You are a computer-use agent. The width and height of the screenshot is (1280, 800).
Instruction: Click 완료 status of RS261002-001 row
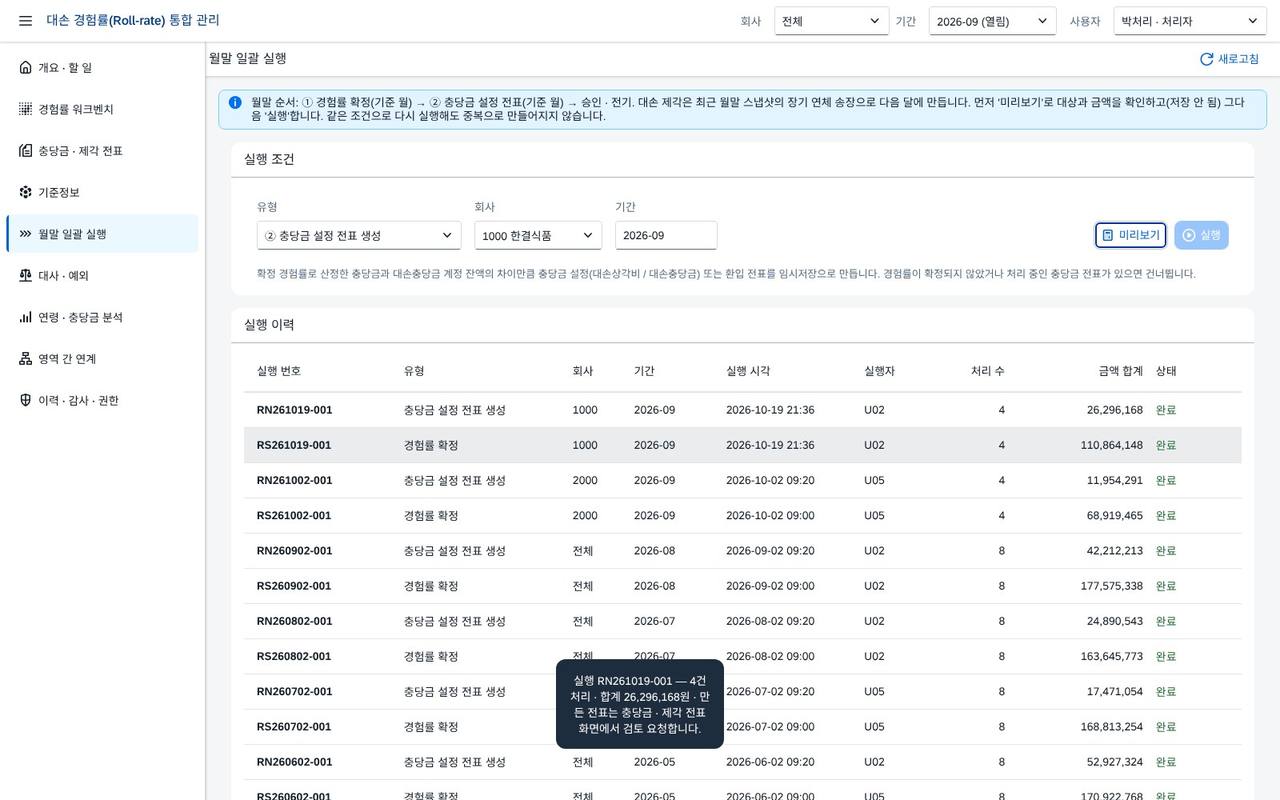[1166, 516]
